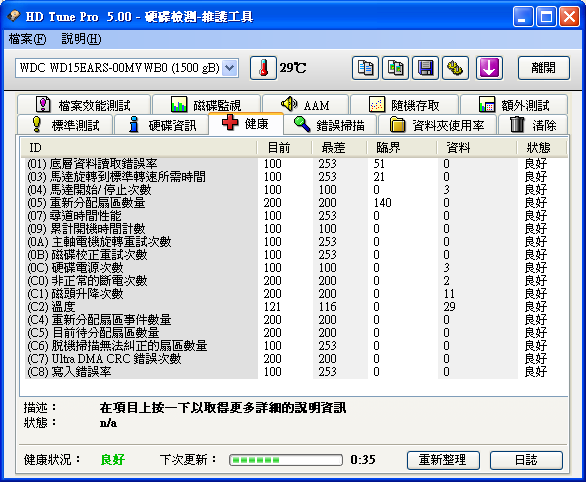Click threshold value 140 in row (05)
This screenshot has height=482, width=586.
click(383, 203)
